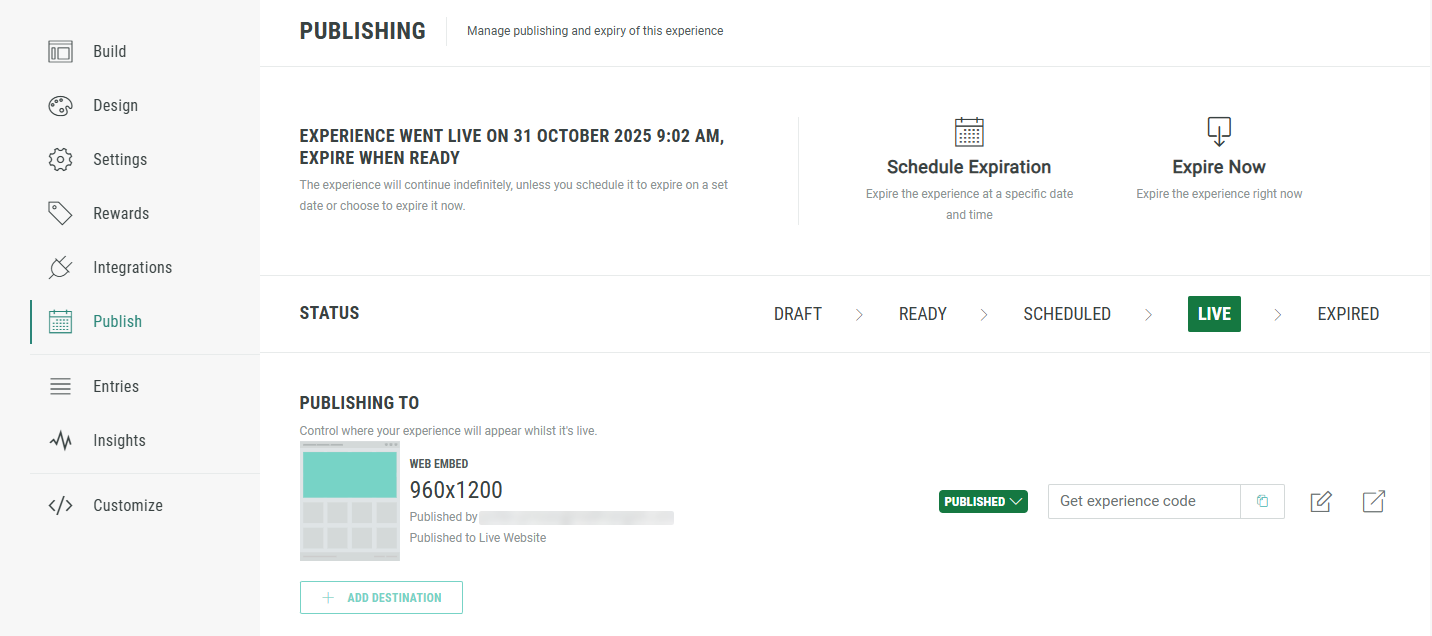Open Customize via the code brackets icon
The image size is (1432, 636).
(61, 506)
